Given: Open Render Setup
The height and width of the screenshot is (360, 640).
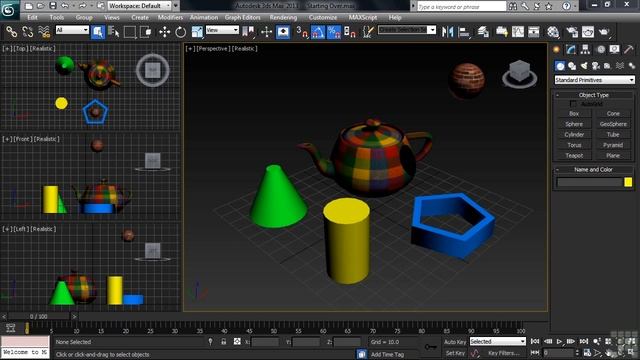Looking at the screenshot, I should [572, 31].
